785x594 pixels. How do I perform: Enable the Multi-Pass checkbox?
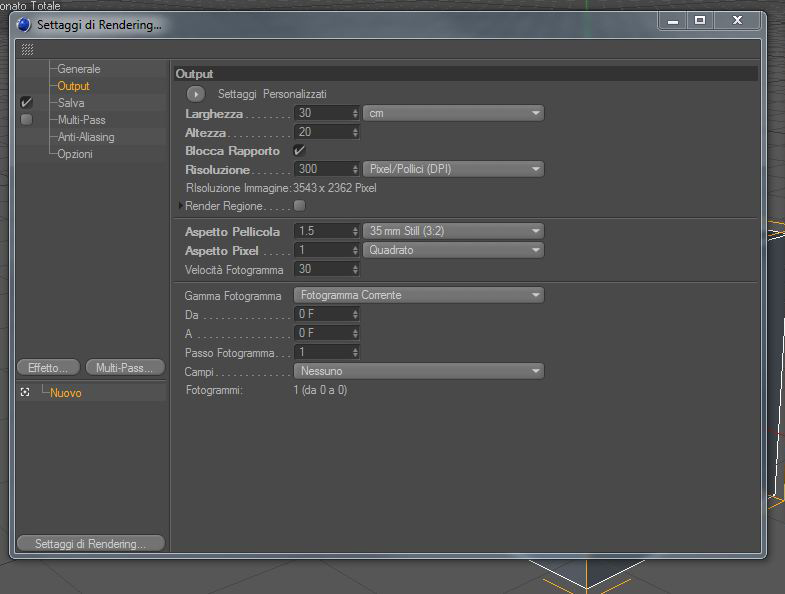point(26,120)
